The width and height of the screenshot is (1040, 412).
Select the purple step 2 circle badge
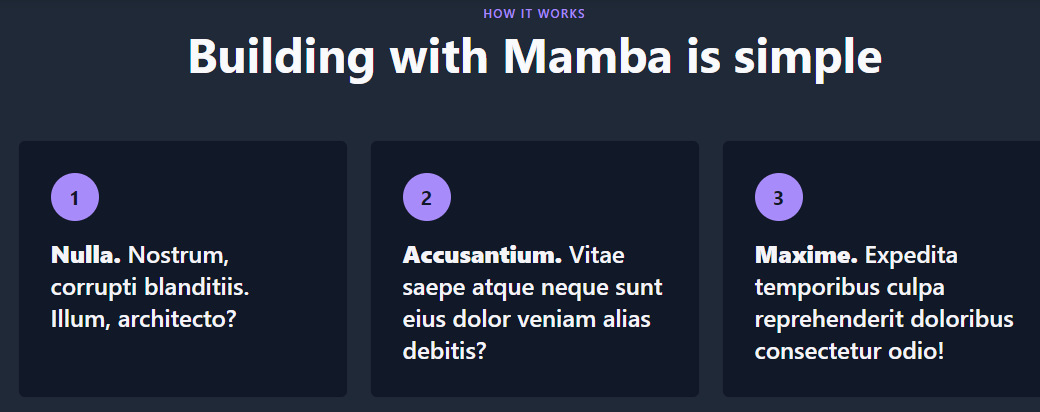(426, 197)
